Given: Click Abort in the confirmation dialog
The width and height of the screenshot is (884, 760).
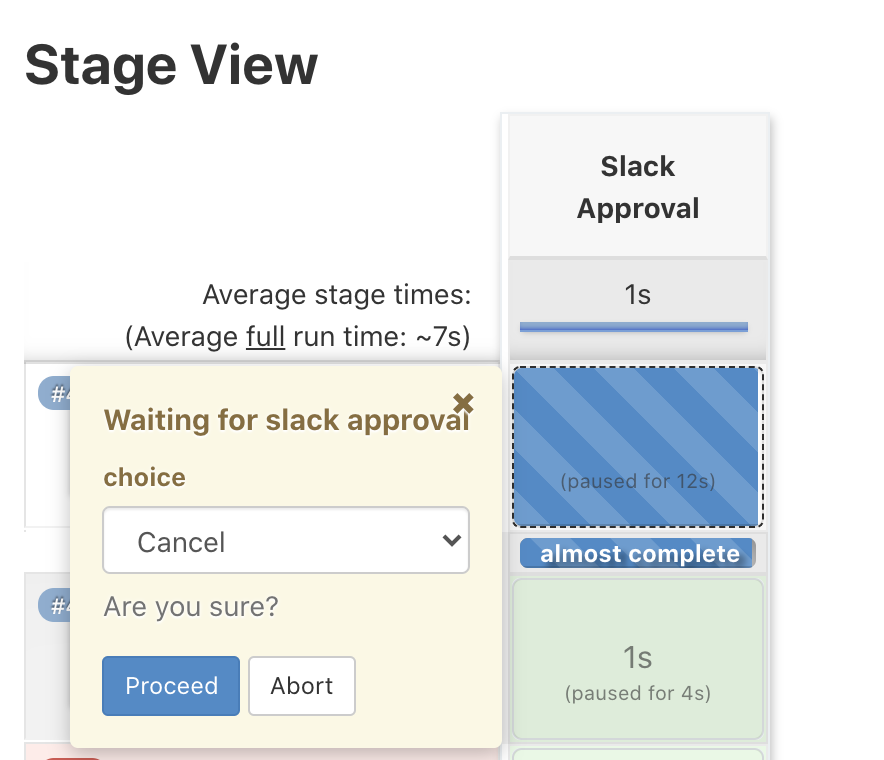Looking at the screenshot, I should coord(302,686).
